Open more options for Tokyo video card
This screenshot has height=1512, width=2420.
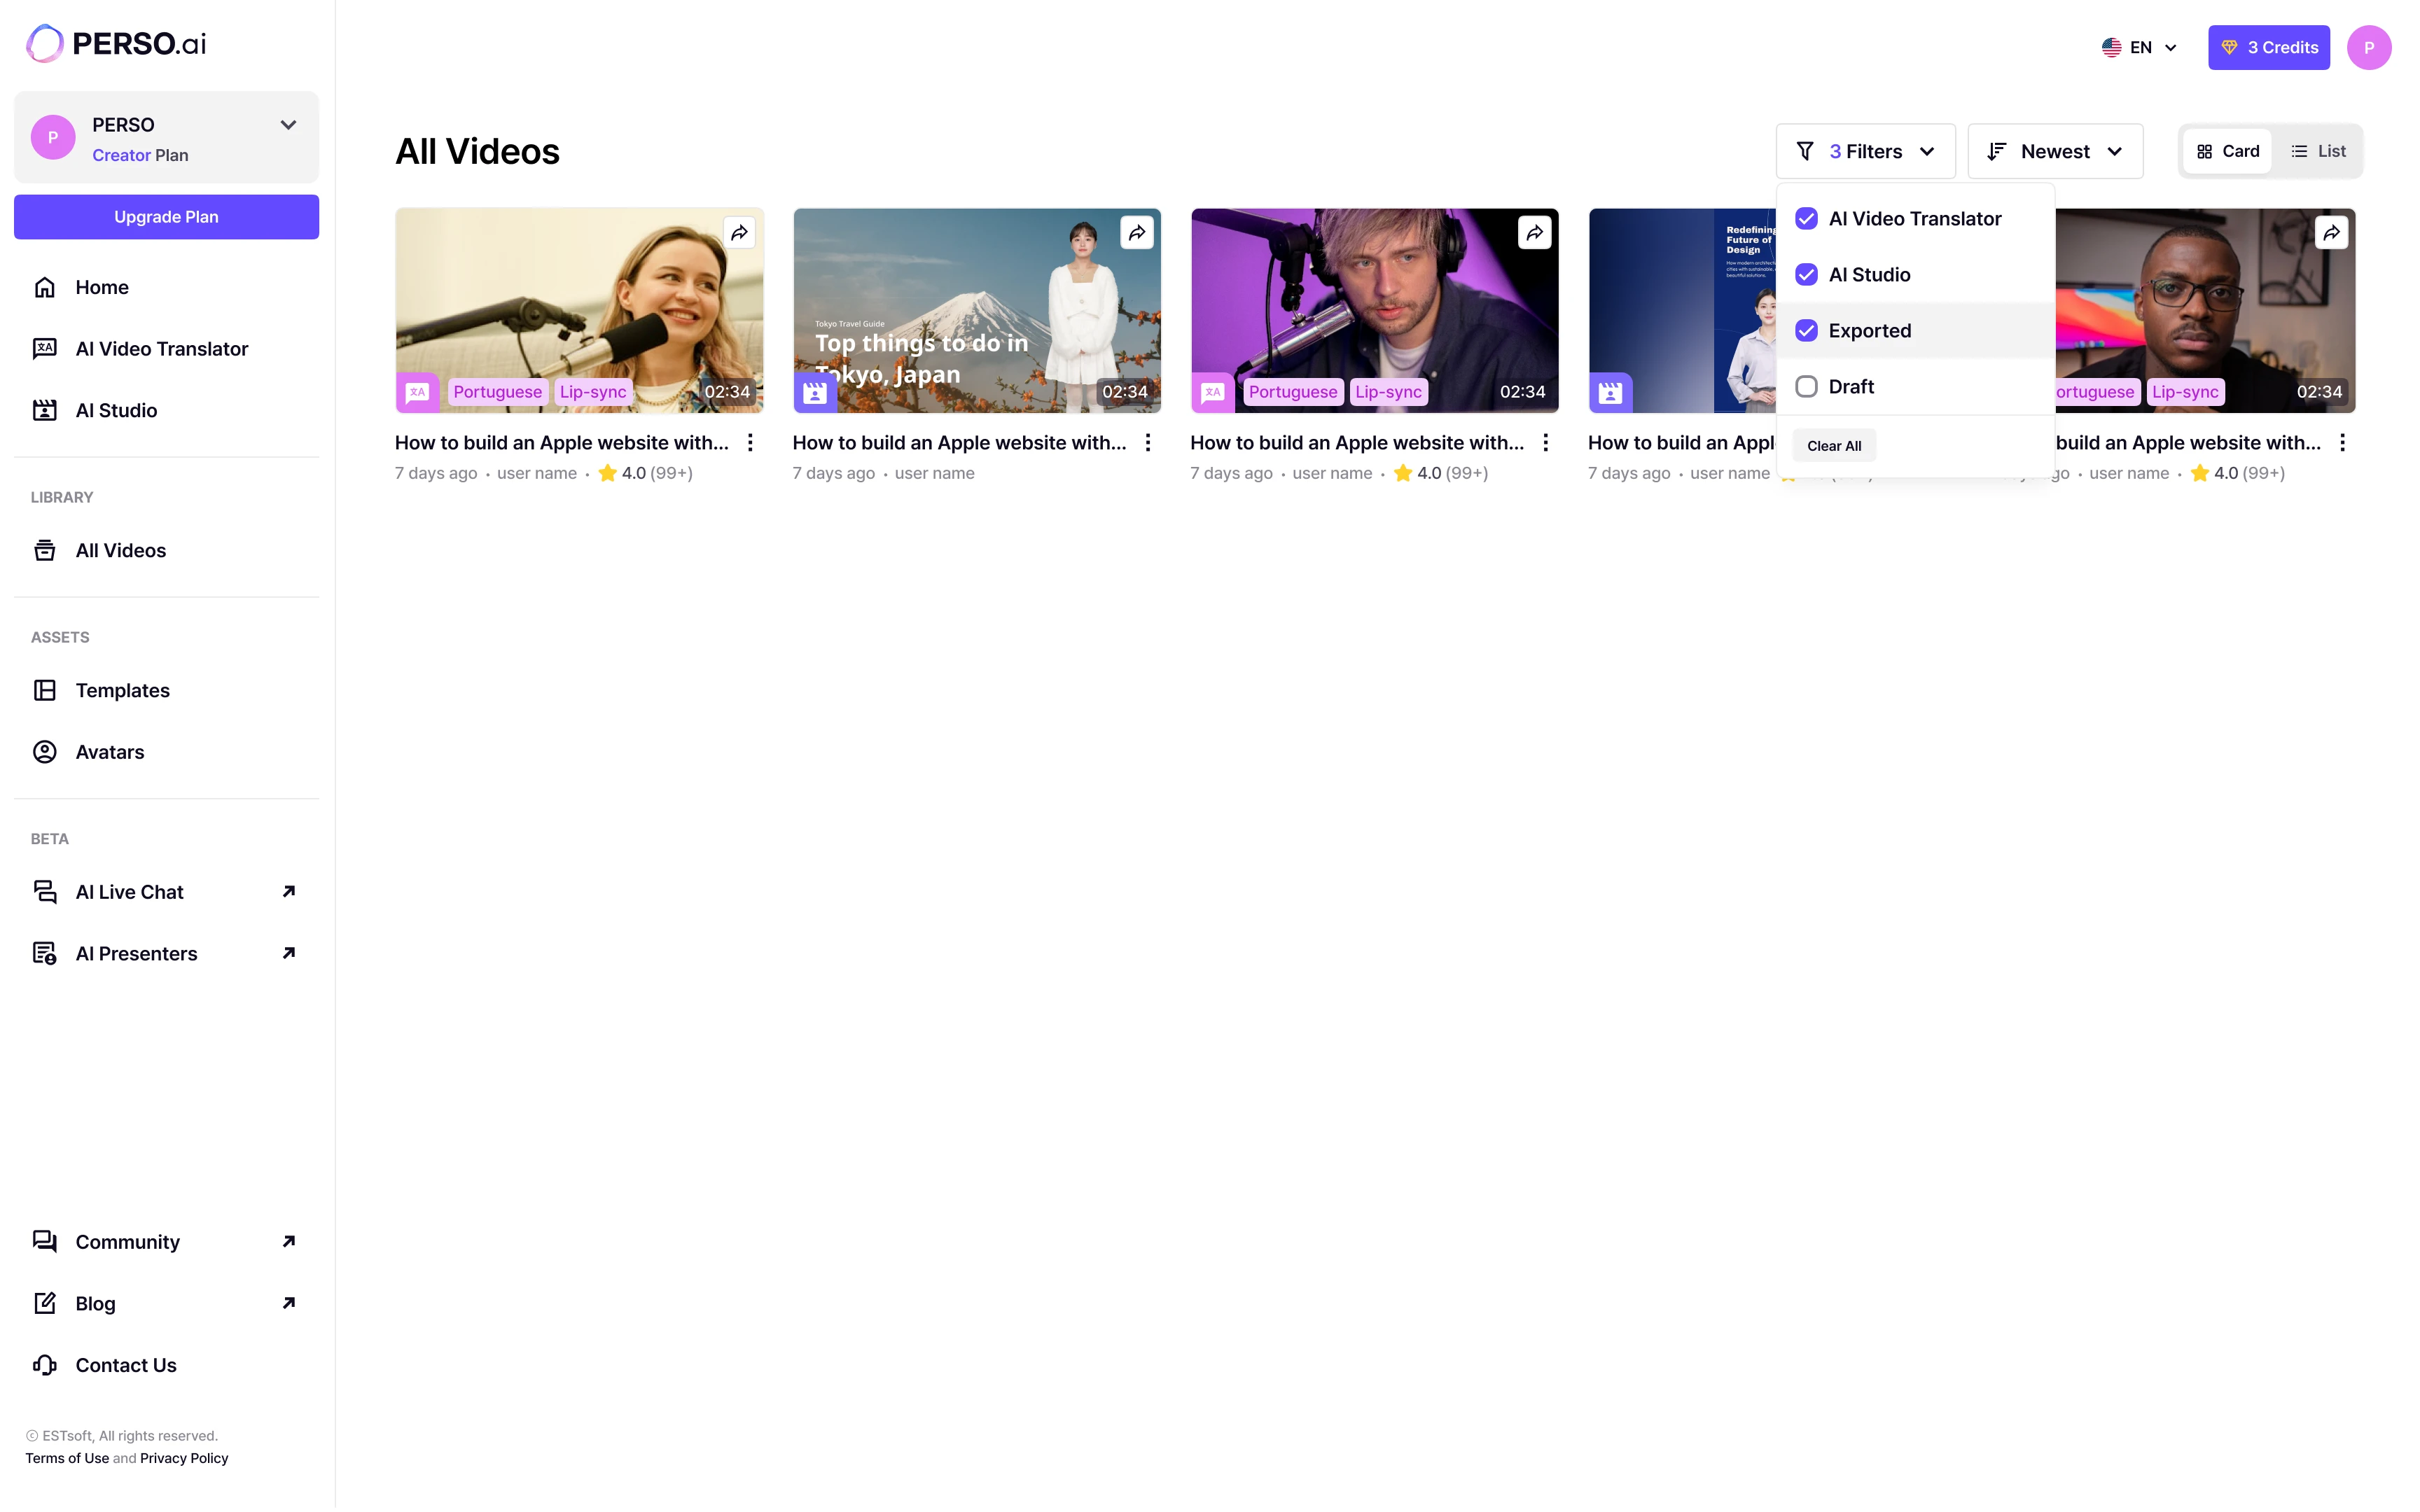click(1148, 443)
